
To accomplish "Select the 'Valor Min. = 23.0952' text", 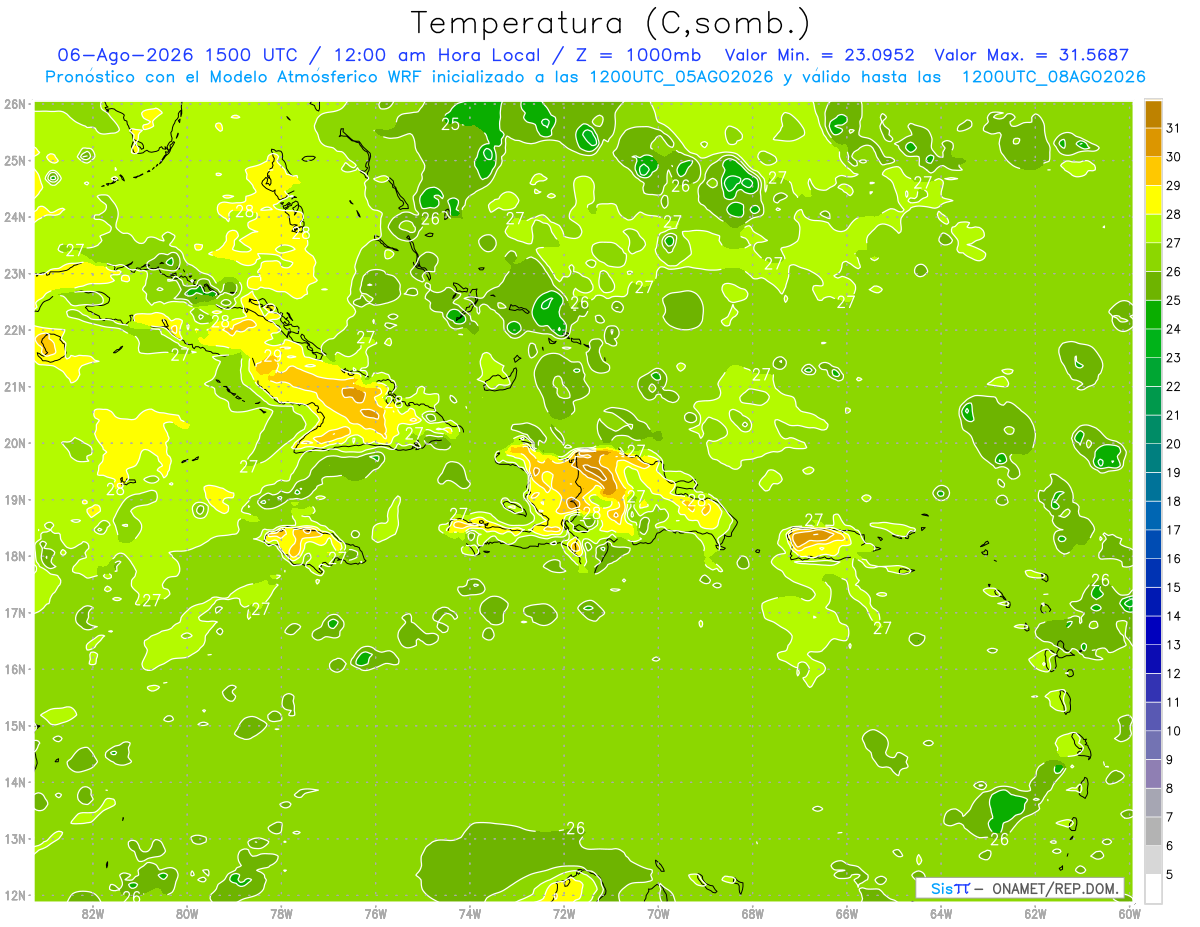I will [x=818, y=55].
